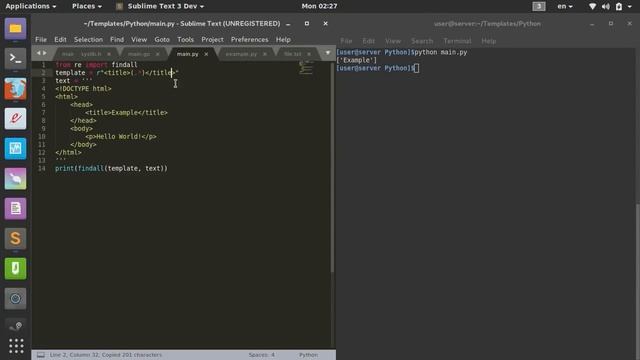Switch to the file.txt tab
This screenshot has width=640, height=360.
click(293, 54)
